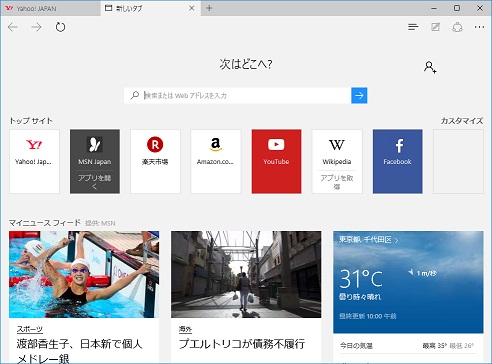Screen dimensions: 492x364
Task: Click アプリを開く under MSN Japan
Action: (95, 182)
